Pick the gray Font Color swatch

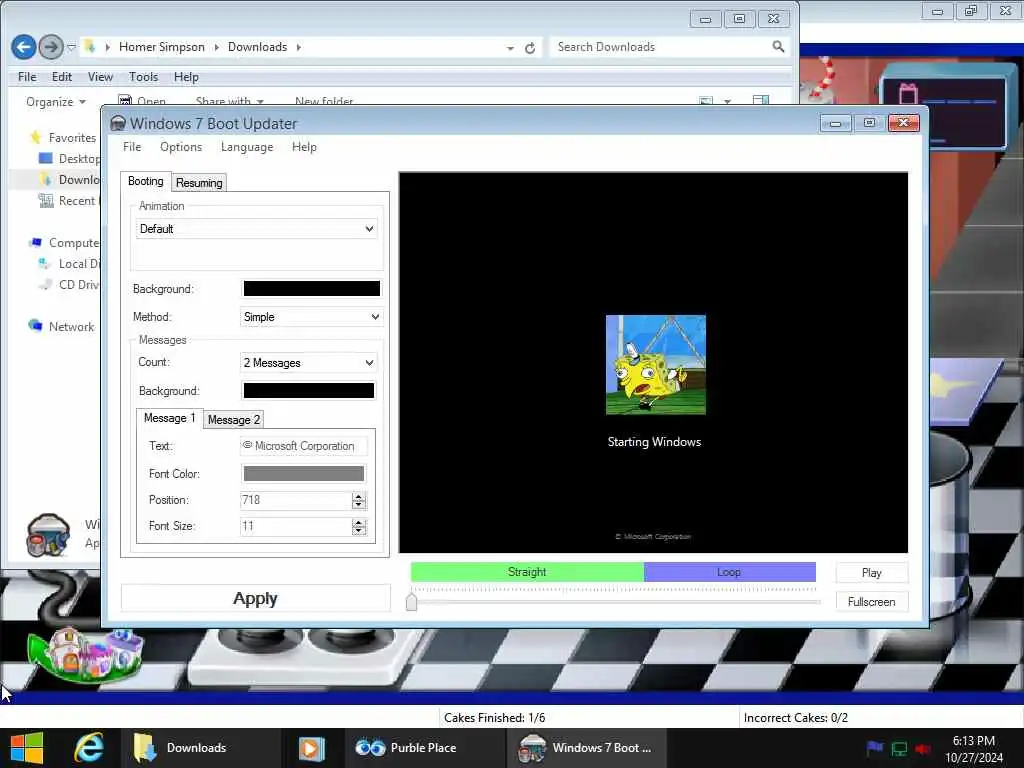304,473
